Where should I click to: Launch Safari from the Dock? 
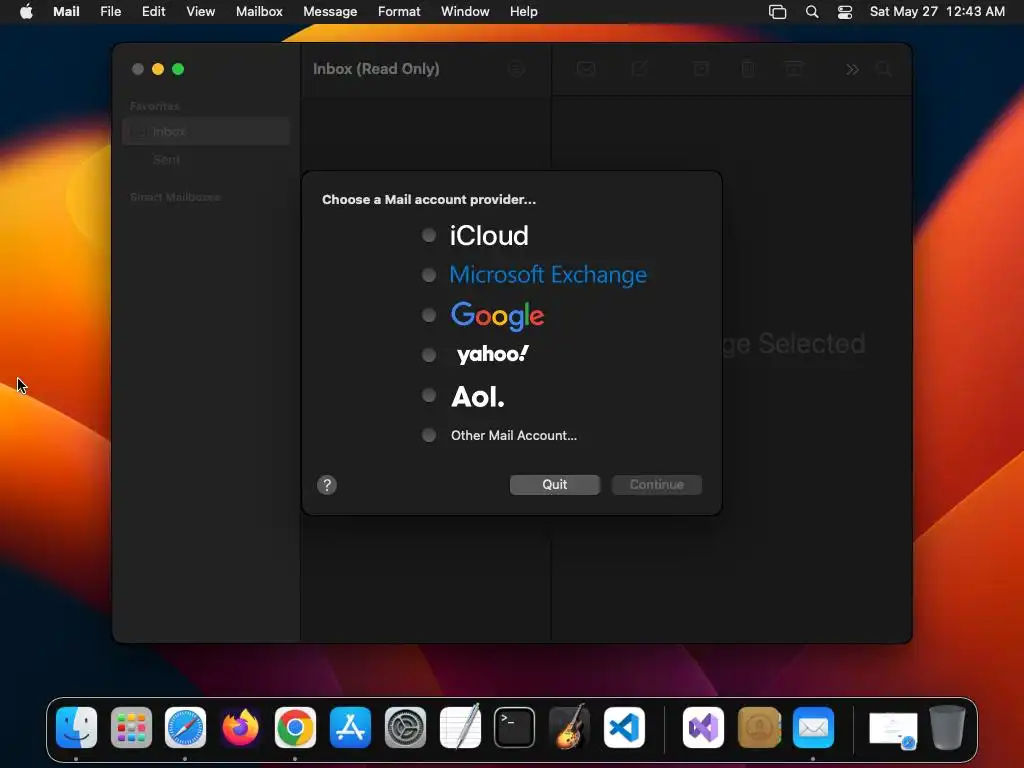(185, 728)
